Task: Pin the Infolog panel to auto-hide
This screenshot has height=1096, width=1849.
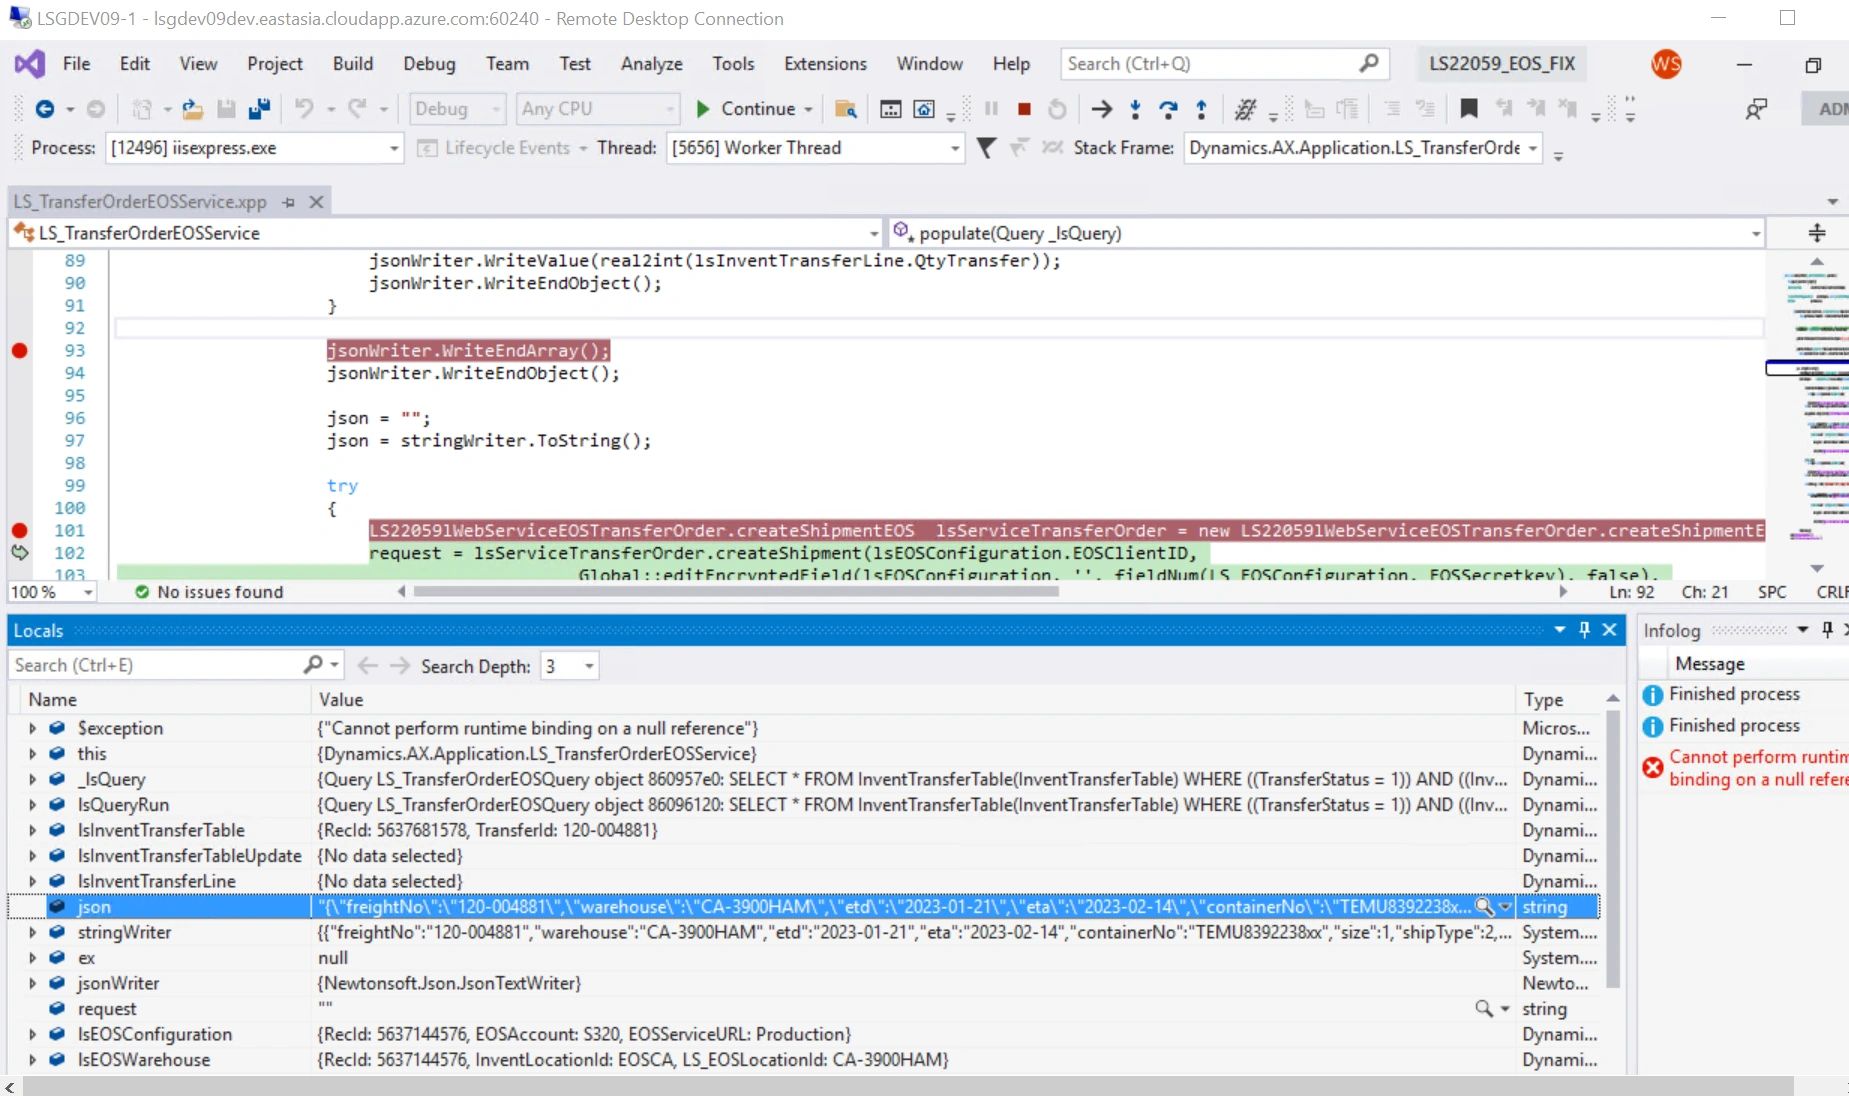Action: click(1825, 630)
